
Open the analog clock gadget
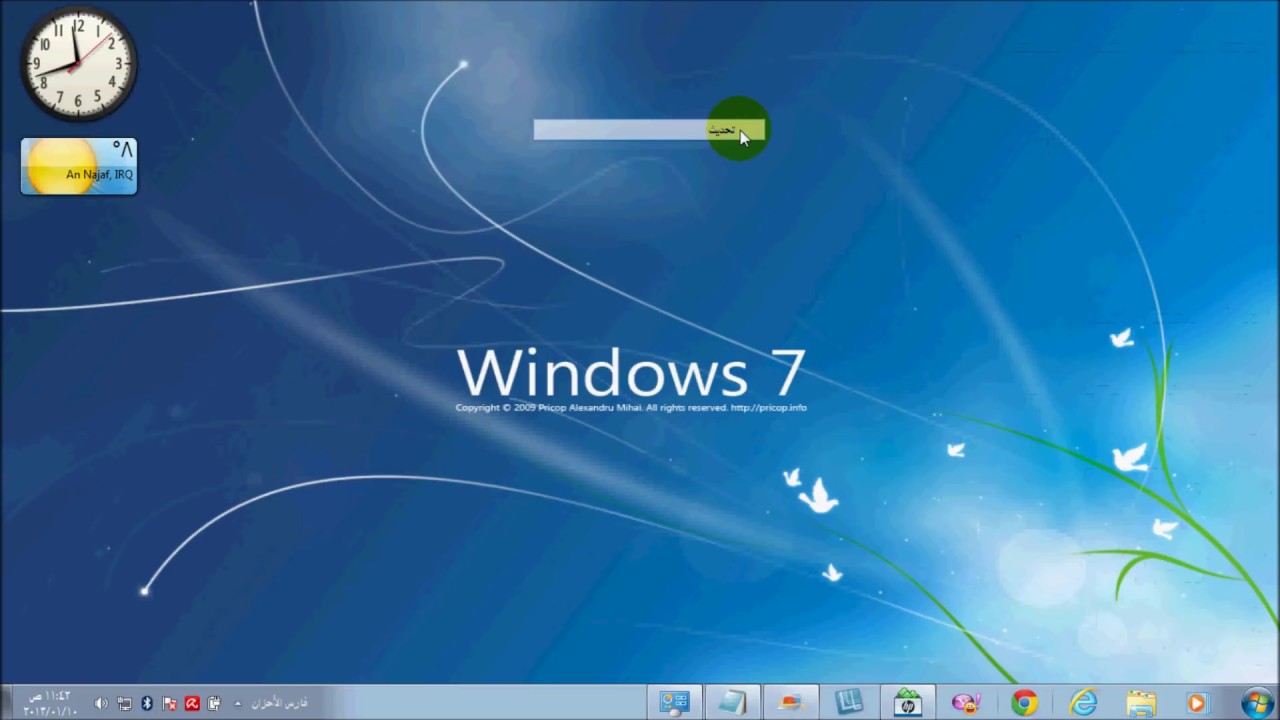click(x=78, y=64)
